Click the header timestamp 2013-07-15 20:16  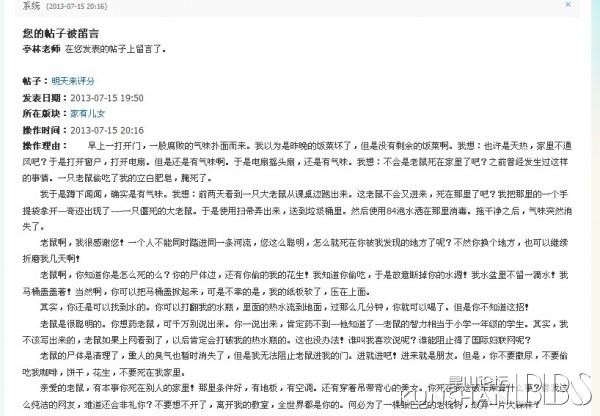click(77, 6)
